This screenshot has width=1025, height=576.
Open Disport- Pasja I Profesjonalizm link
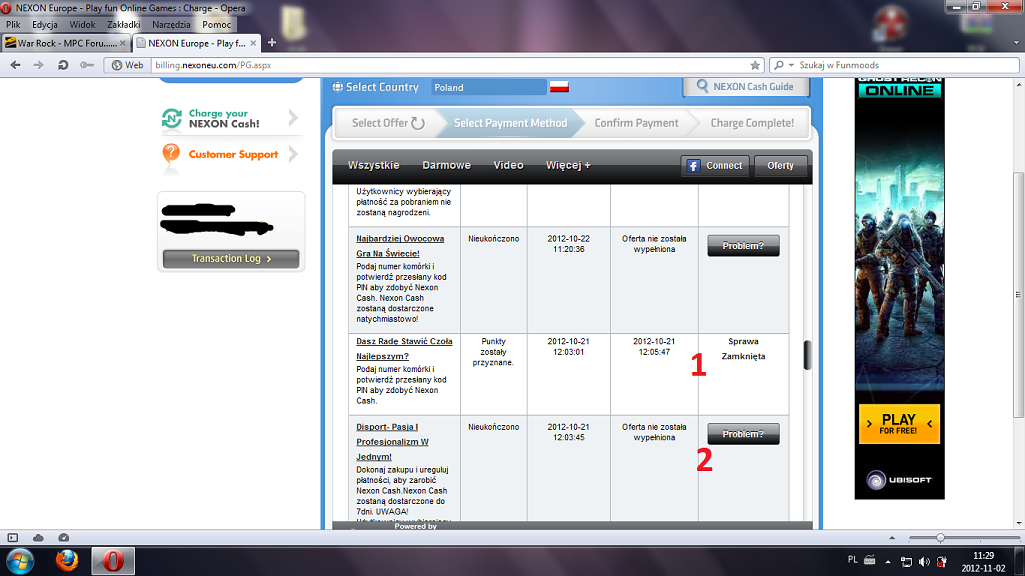(x=392, y=442)
